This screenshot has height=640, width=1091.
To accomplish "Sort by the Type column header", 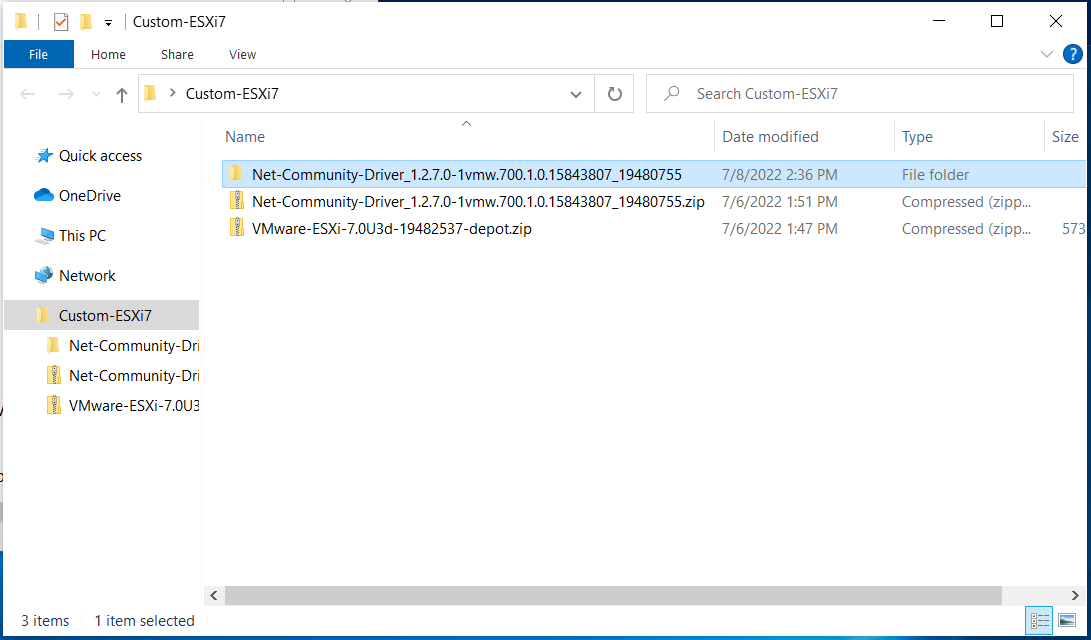I will pos(917,137).
